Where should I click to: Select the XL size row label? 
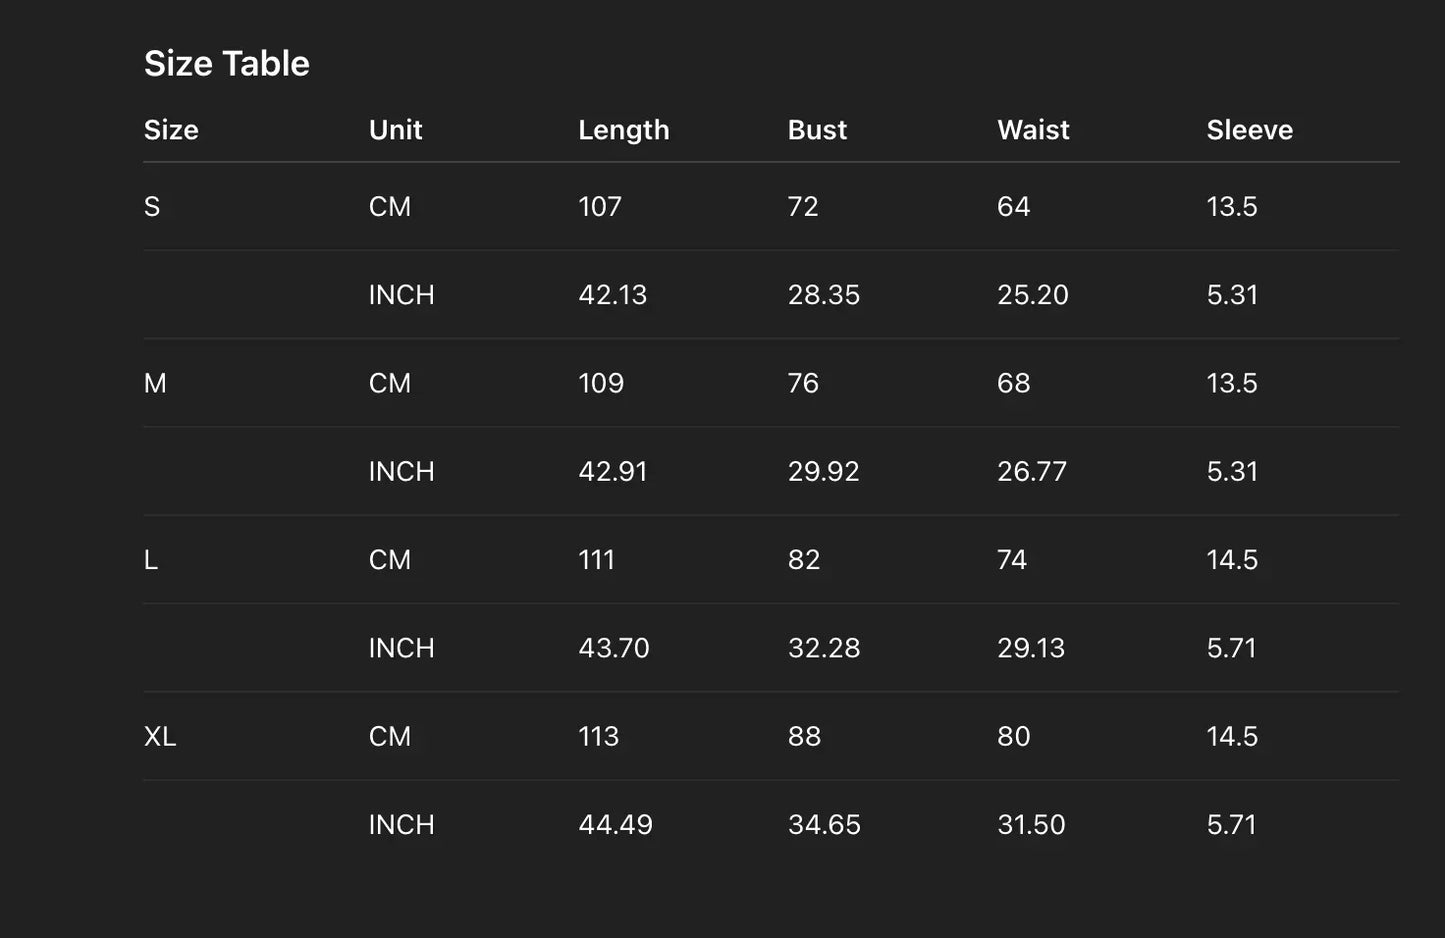160,737
